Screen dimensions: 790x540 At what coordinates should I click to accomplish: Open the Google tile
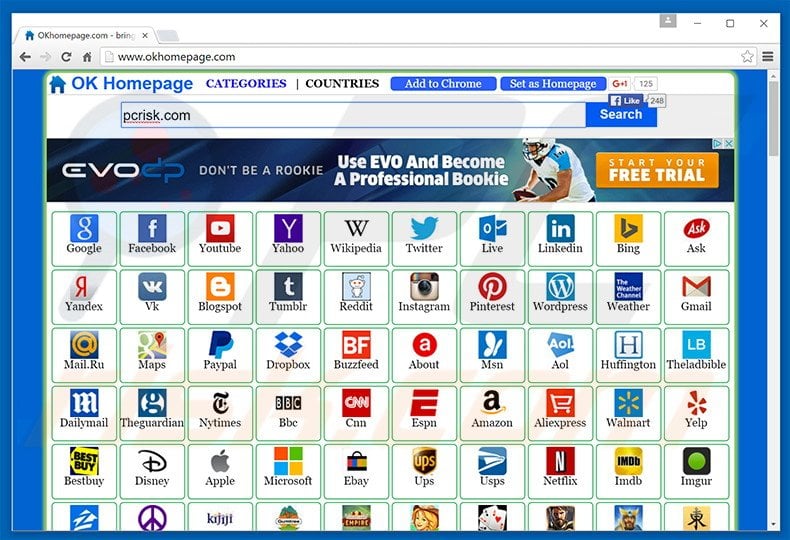tap(84, 239)
